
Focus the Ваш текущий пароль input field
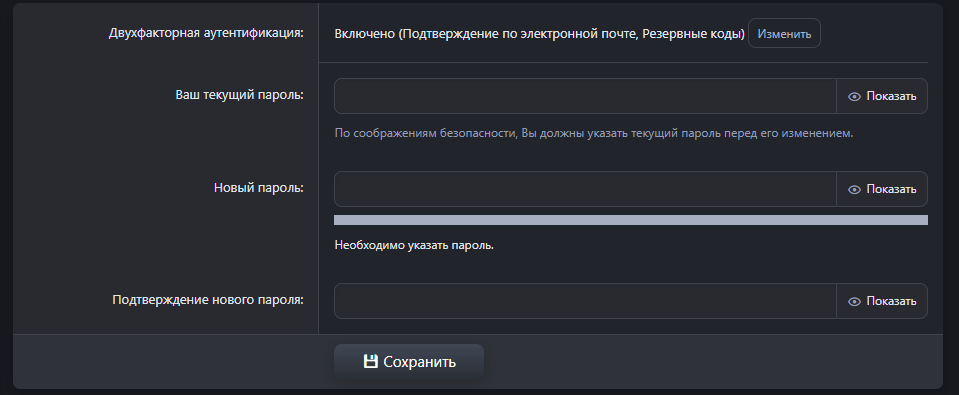click(585, 96)
